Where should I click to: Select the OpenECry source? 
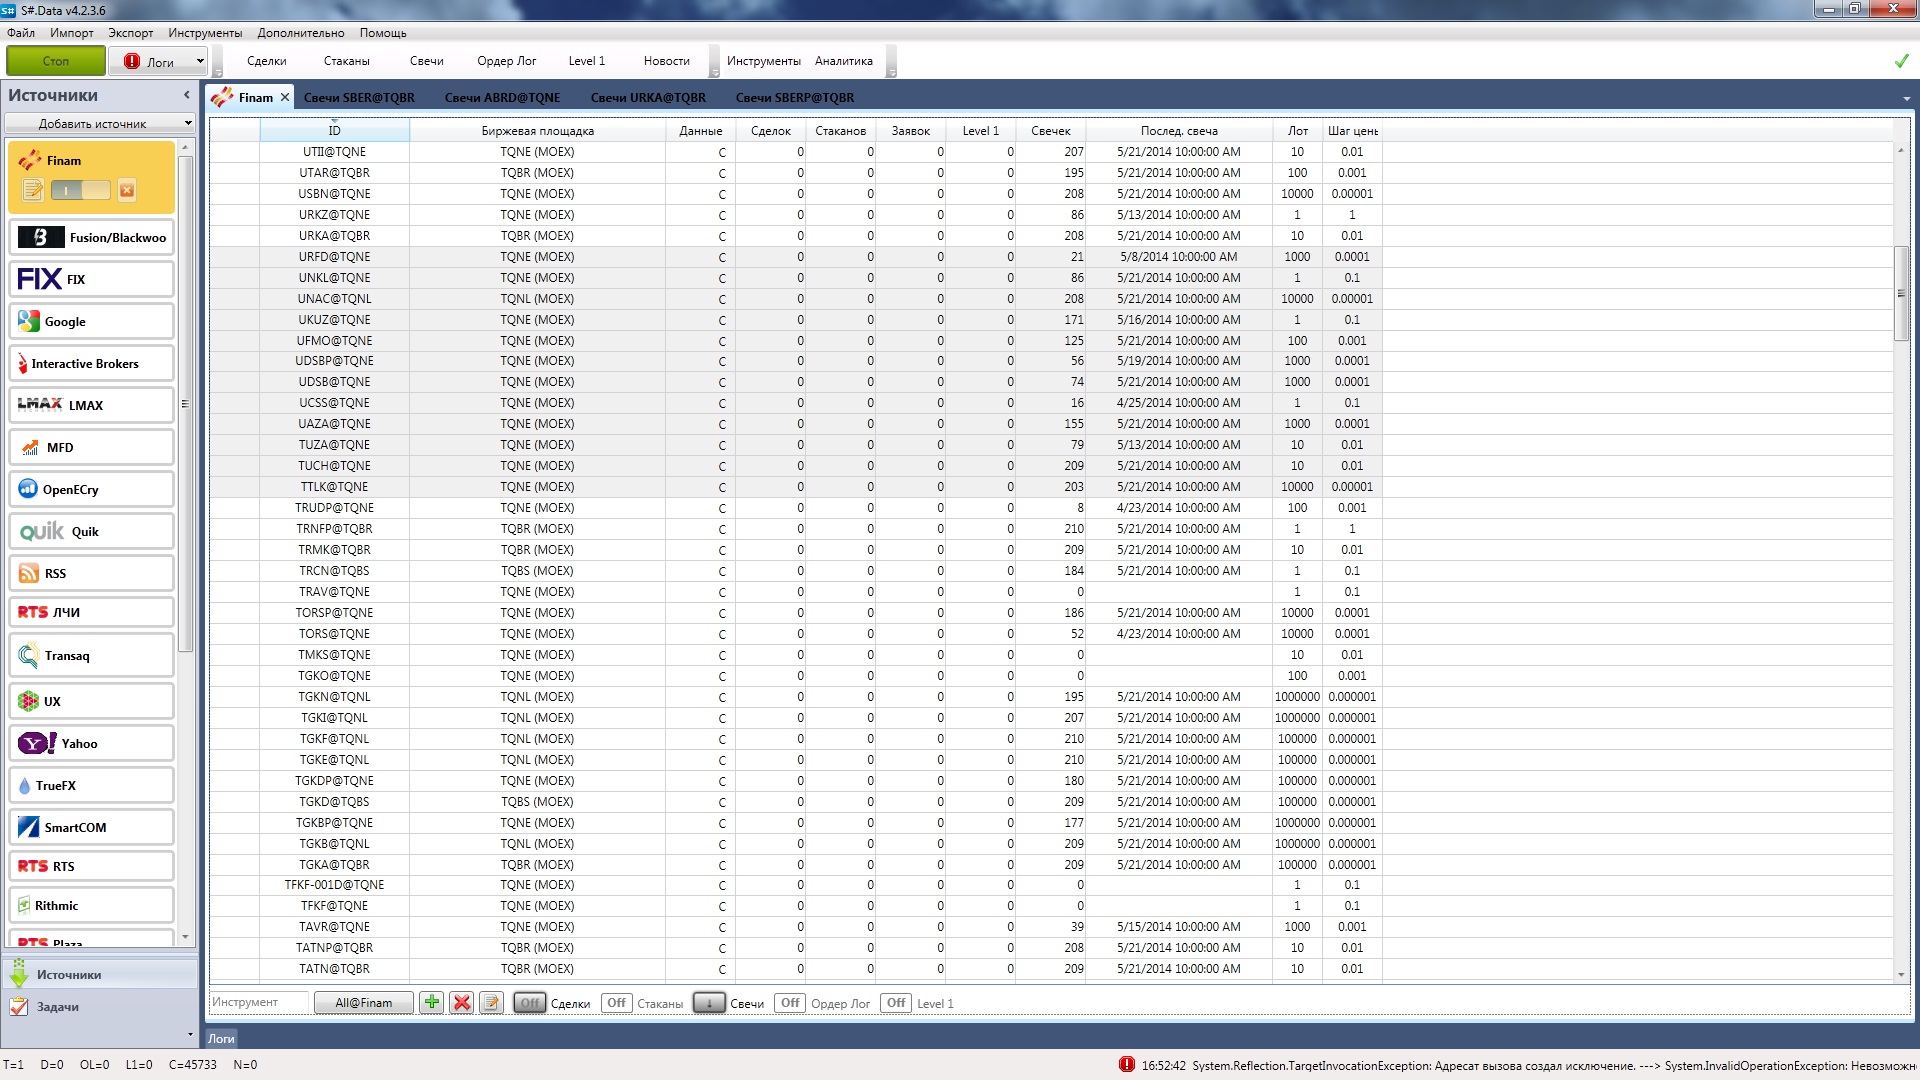click(x=92, y=490)
